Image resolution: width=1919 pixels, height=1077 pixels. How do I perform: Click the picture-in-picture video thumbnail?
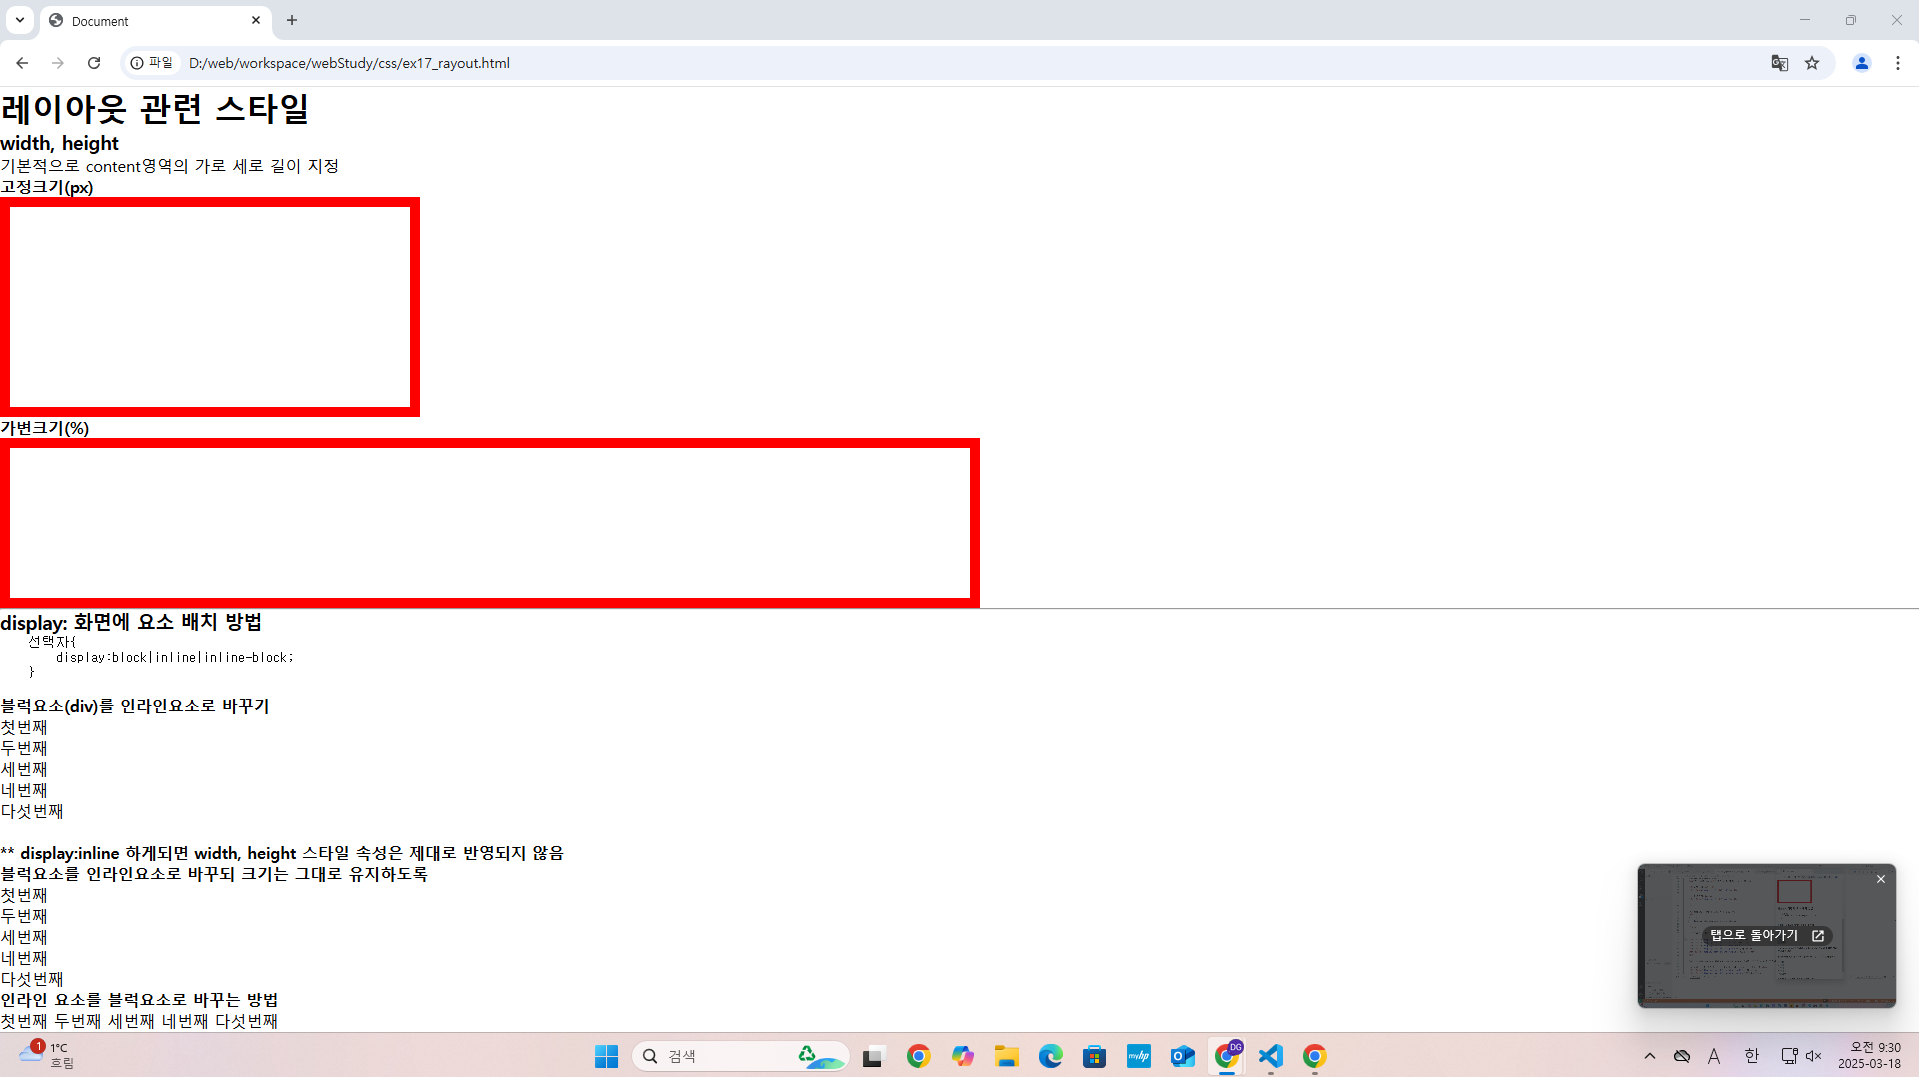pyautogui.click(x=1767, y=935)
